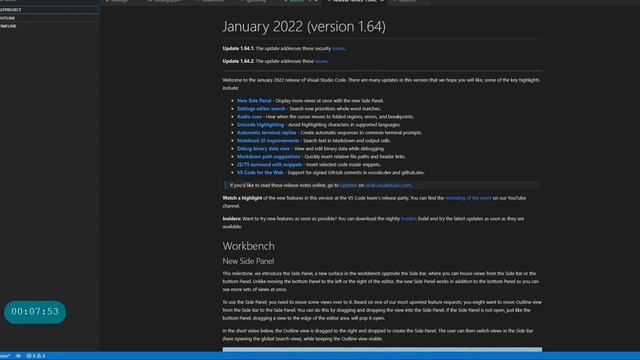Click the bold Update 1.64.1 label

[238, 49]
